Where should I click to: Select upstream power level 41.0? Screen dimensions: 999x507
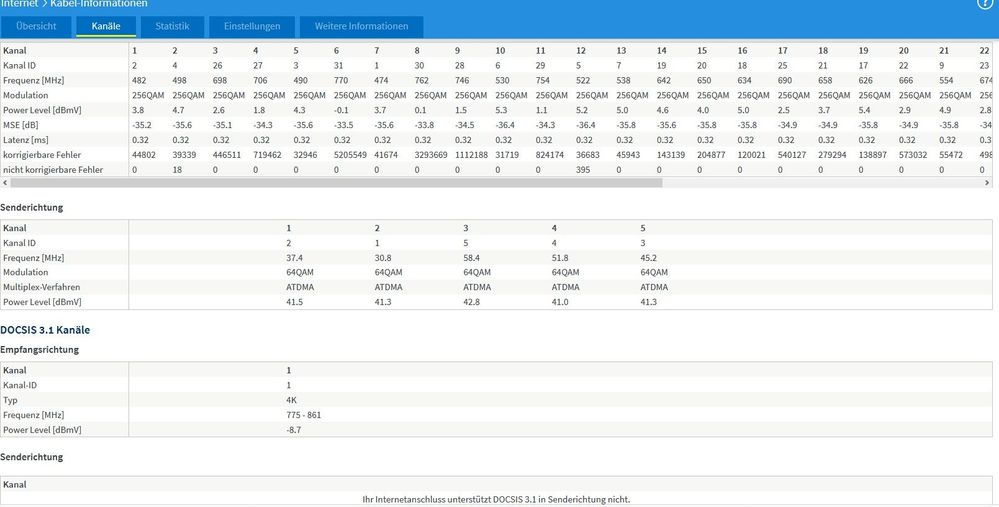tap(560, 302)
